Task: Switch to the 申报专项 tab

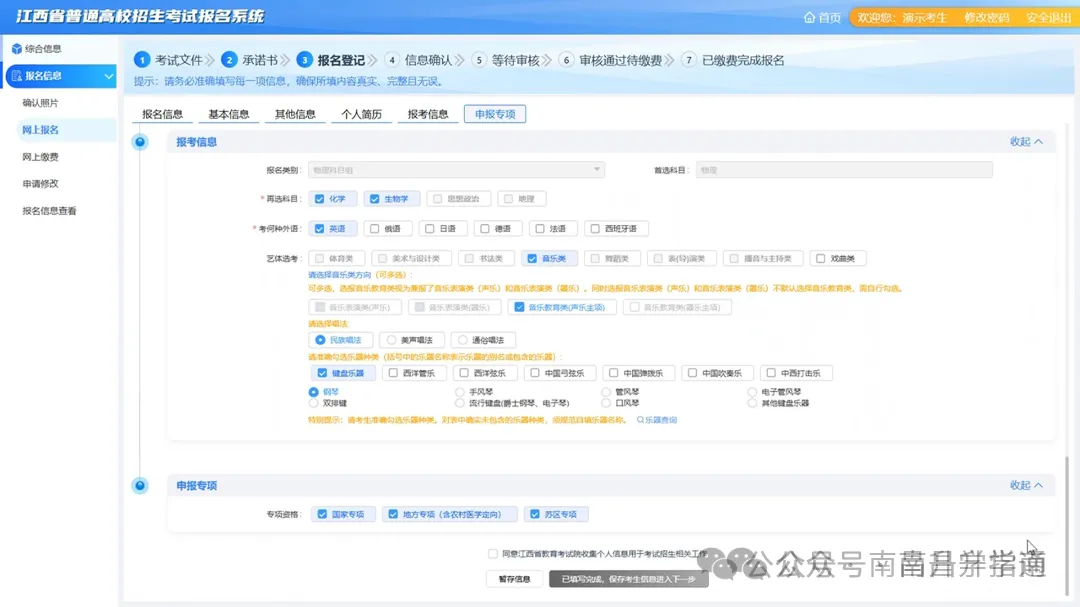Action: [x=495, y=114]
